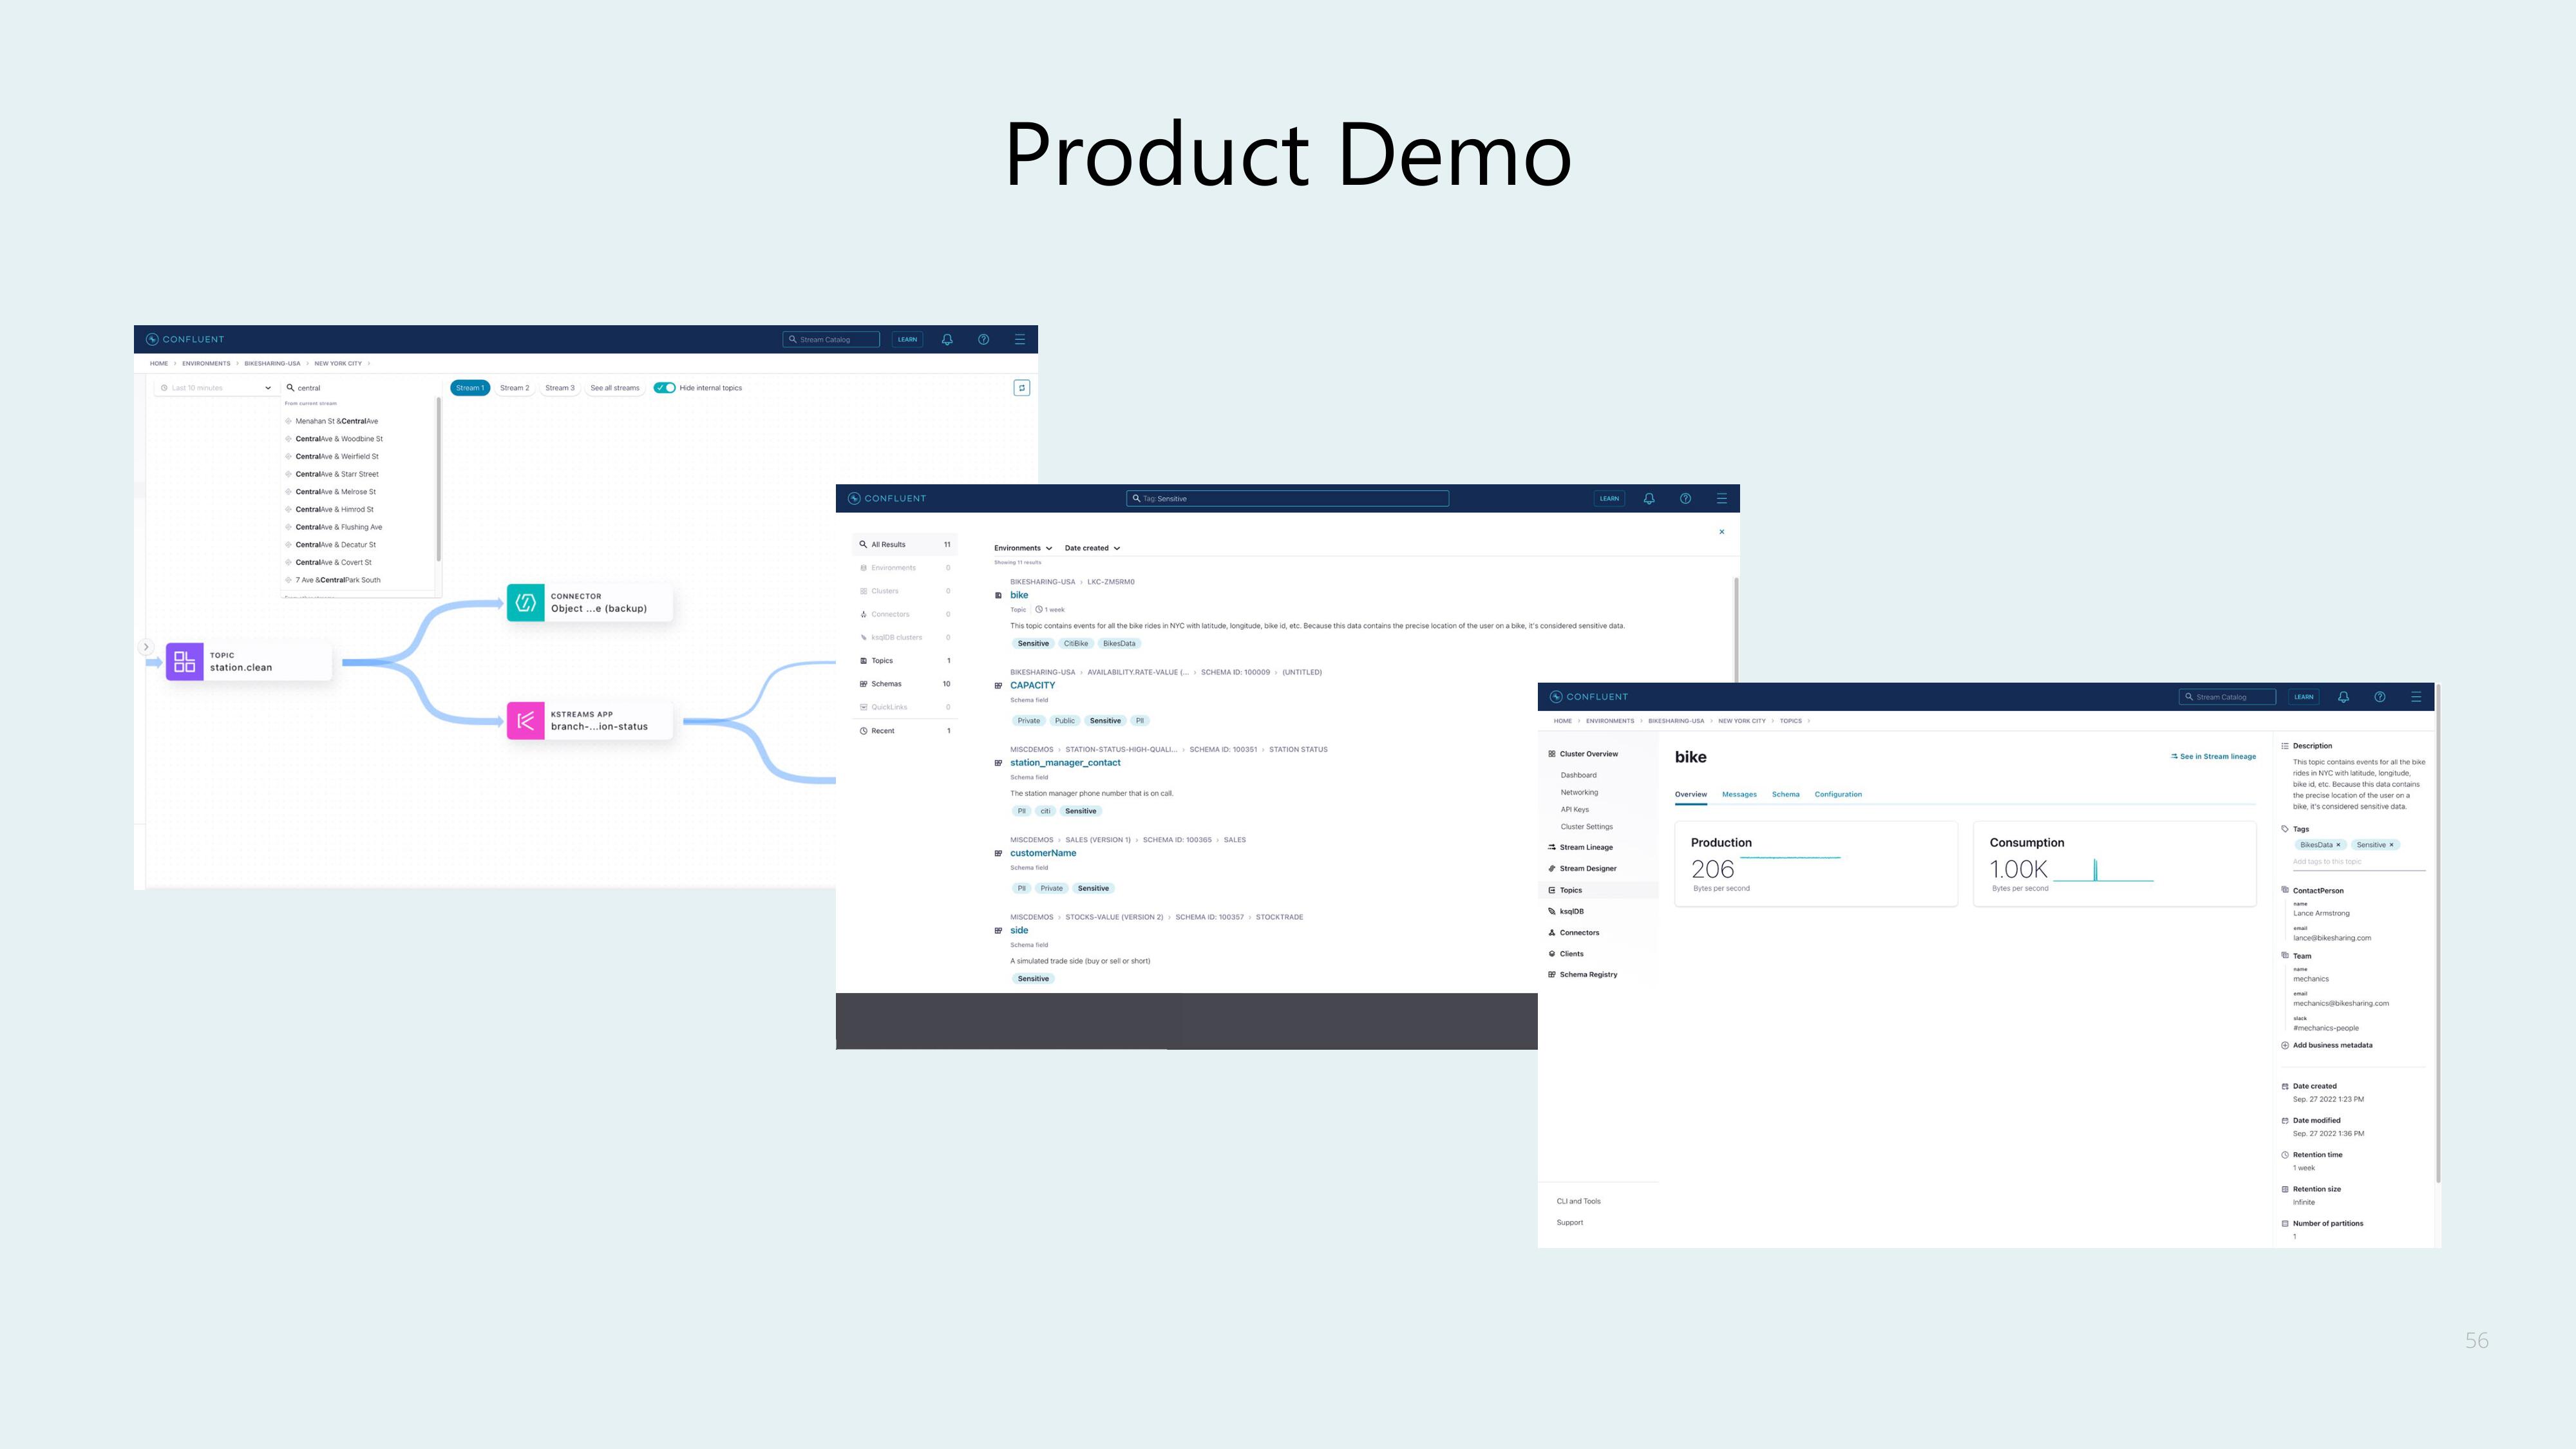Open hamburger menu in stream lineage window
This screenshot has height=1449, width=2576.
tap(1019, 339)
